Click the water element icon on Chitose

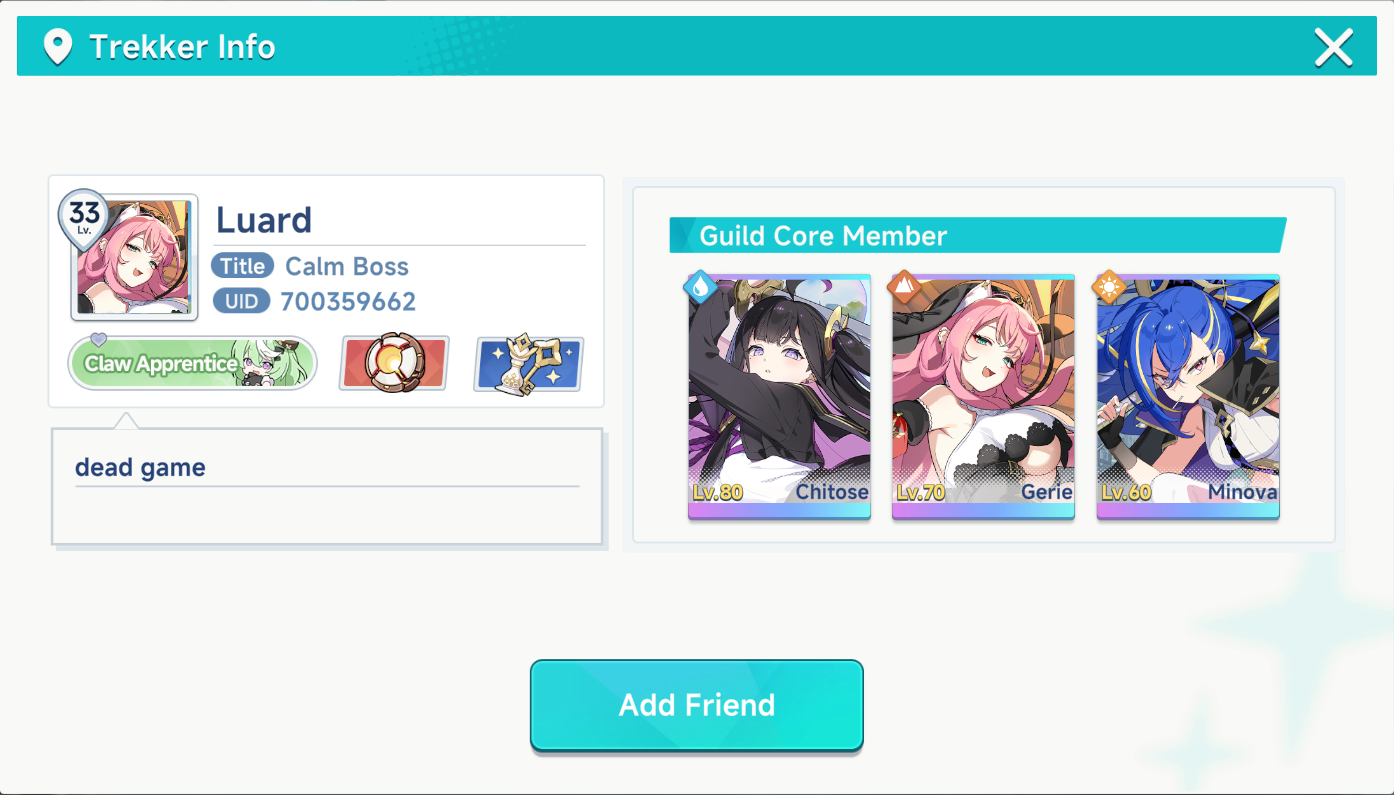tap(700, 288)
